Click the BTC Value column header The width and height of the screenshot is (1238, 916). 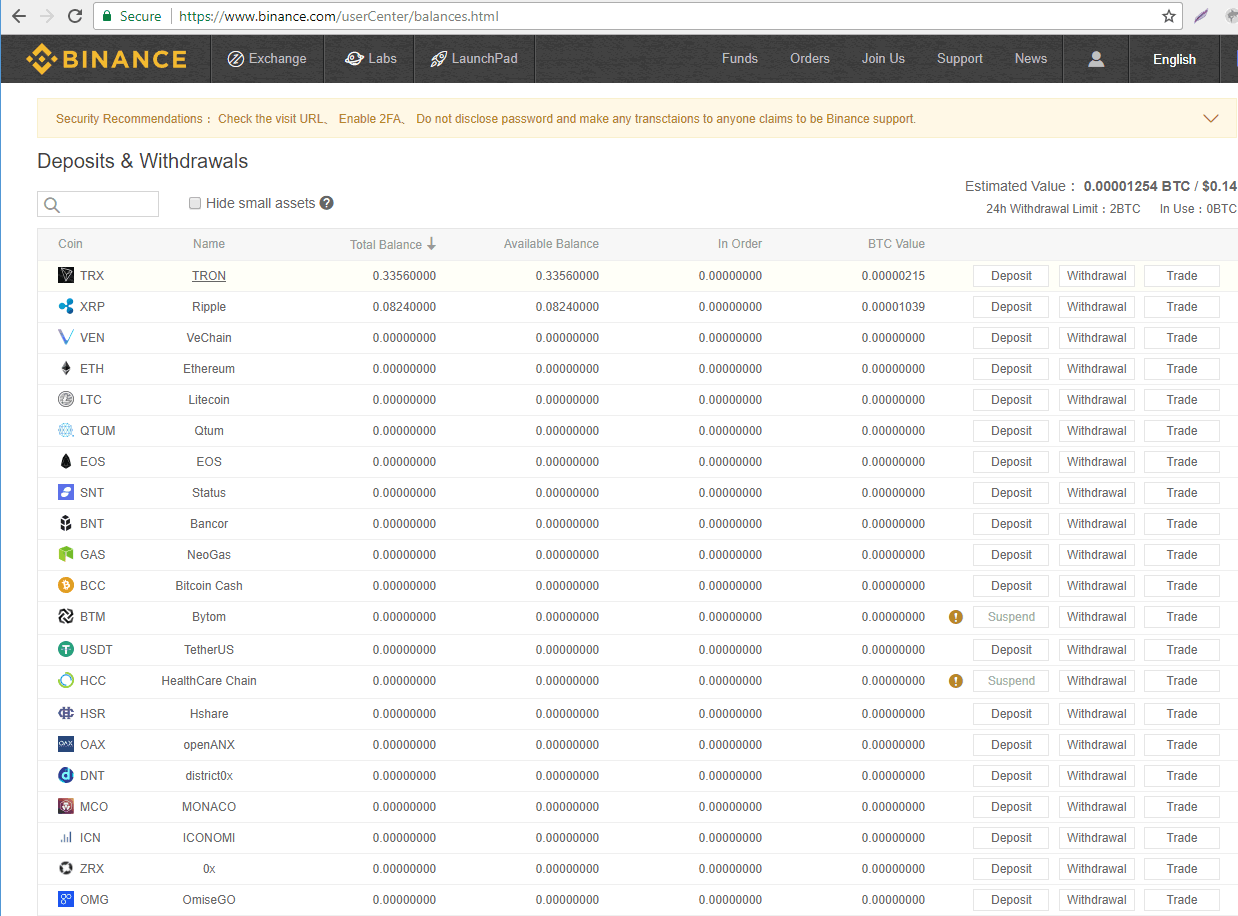click(x=896, y=244)
